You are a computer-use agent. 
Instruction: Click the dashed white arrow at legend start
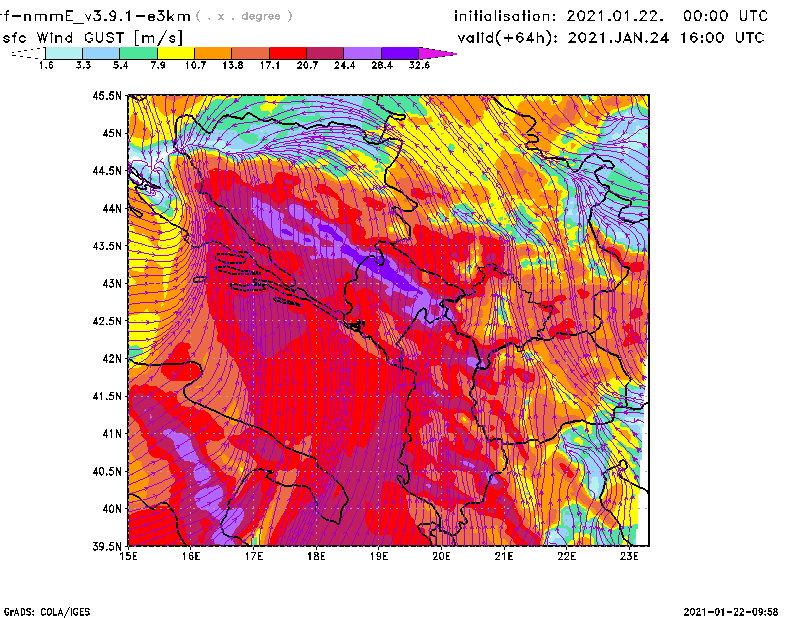pos(27,54)
